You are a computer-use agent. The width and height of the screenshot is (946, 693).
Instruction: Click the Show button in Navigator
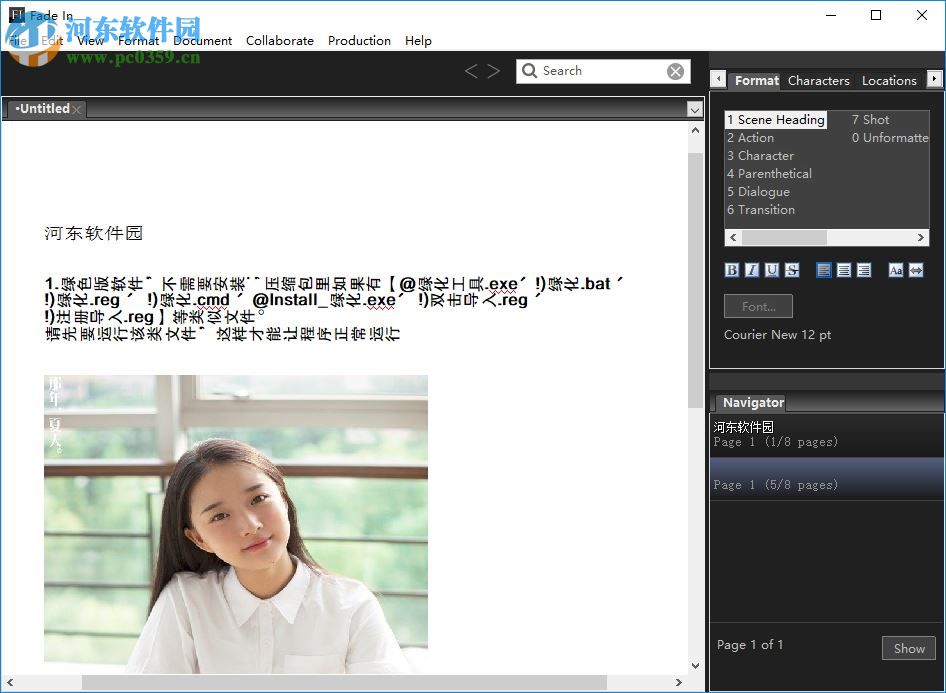click(x=908, y=648)
